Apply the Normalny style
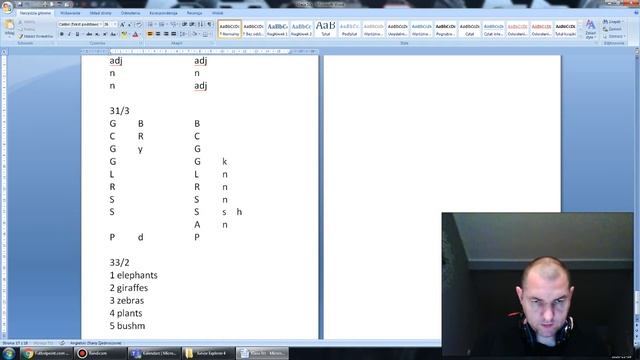 [x=229, y=29]
